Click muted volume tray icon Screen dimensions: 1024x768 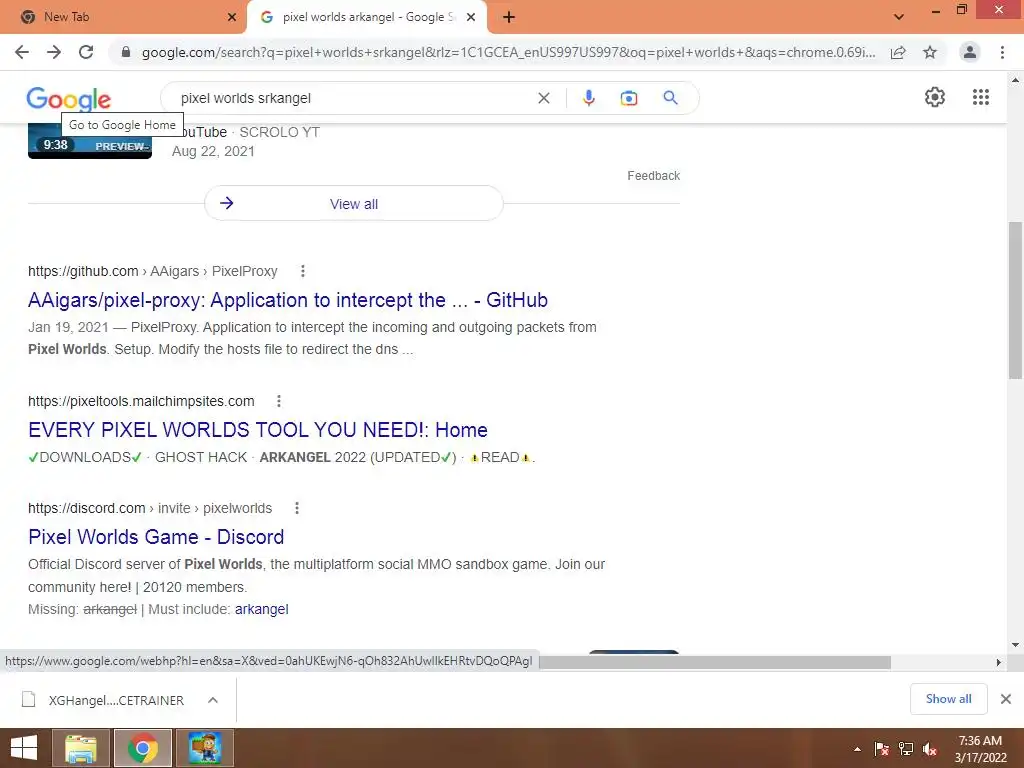tap(930, 749)
